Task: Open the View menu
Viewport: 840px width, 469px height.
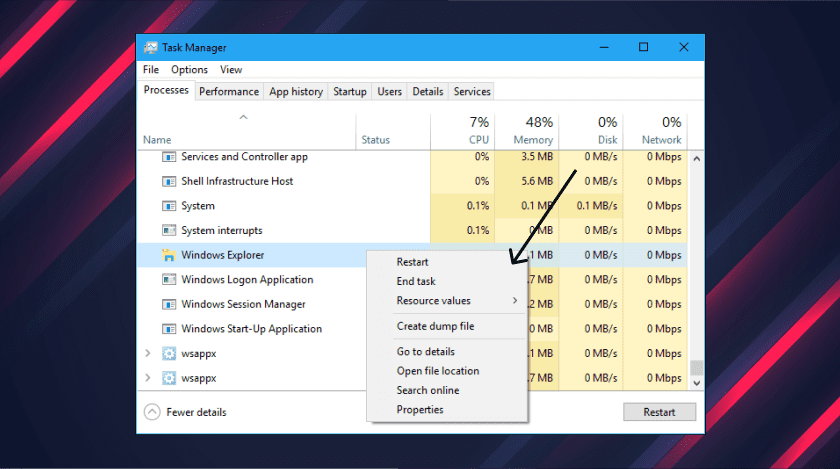Action: coord(231,70)
